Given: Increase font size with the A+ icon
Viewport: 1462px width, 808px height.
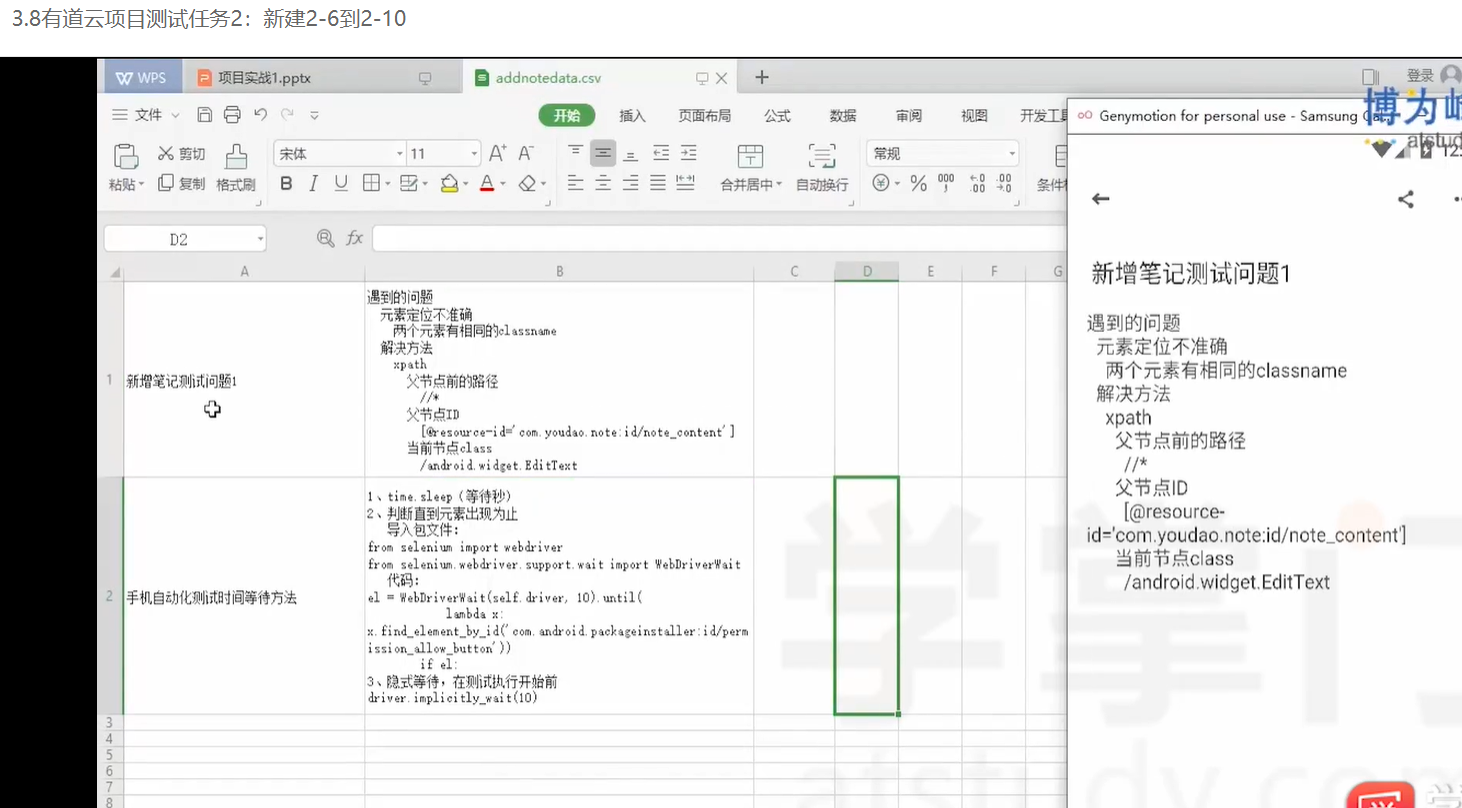Looking at the screenshot, I should (497, 153).
